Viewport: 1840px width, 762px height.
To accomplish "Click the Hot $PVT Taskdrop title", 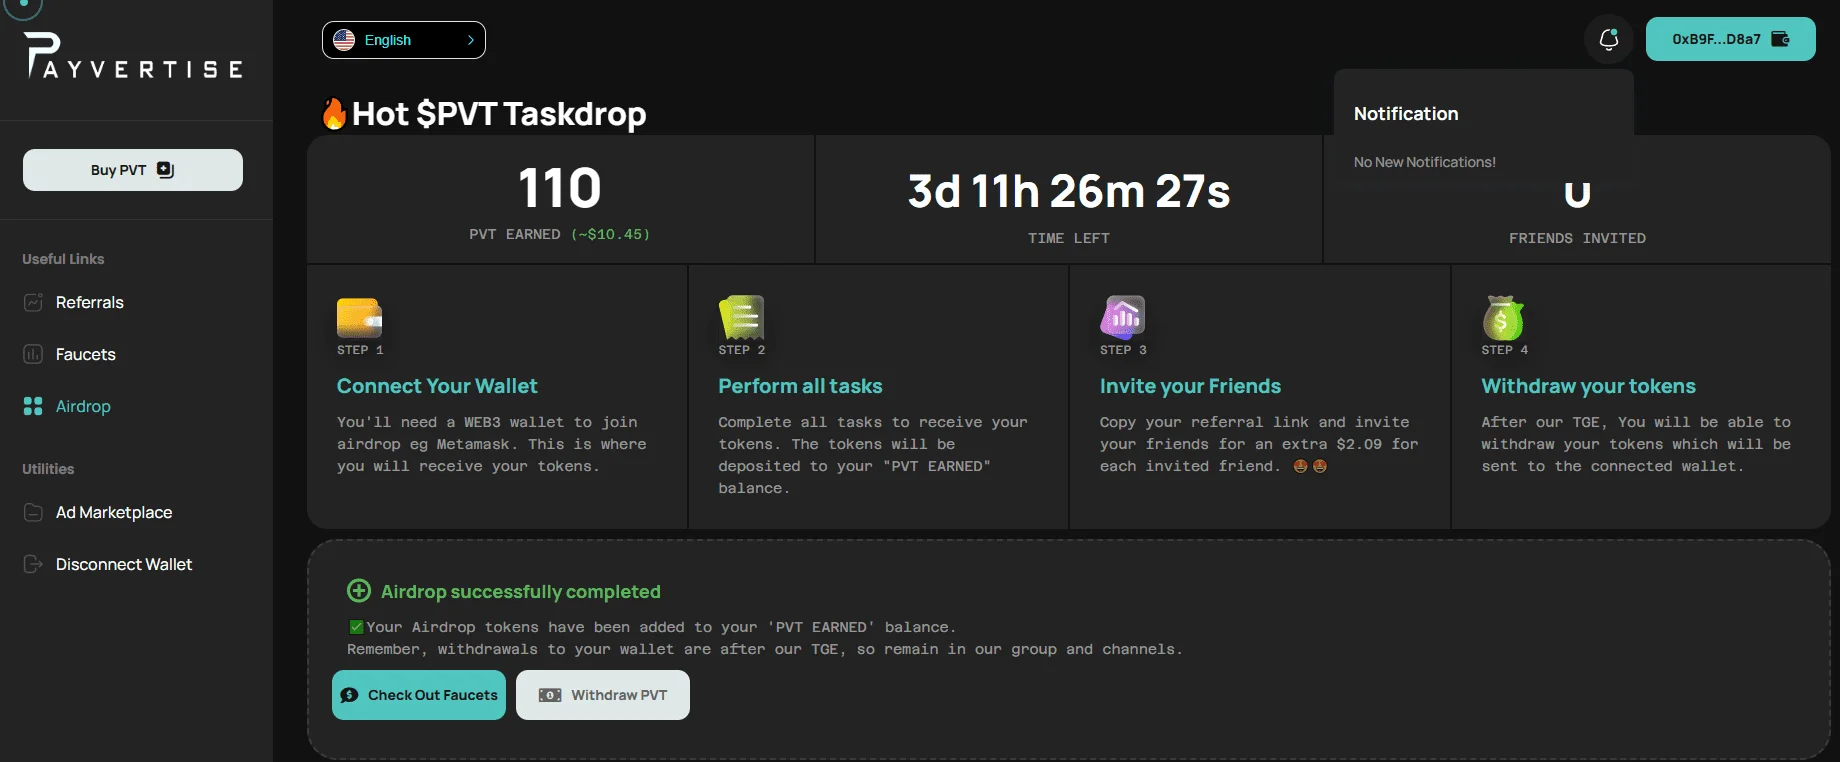I will [x=499, y=114].
